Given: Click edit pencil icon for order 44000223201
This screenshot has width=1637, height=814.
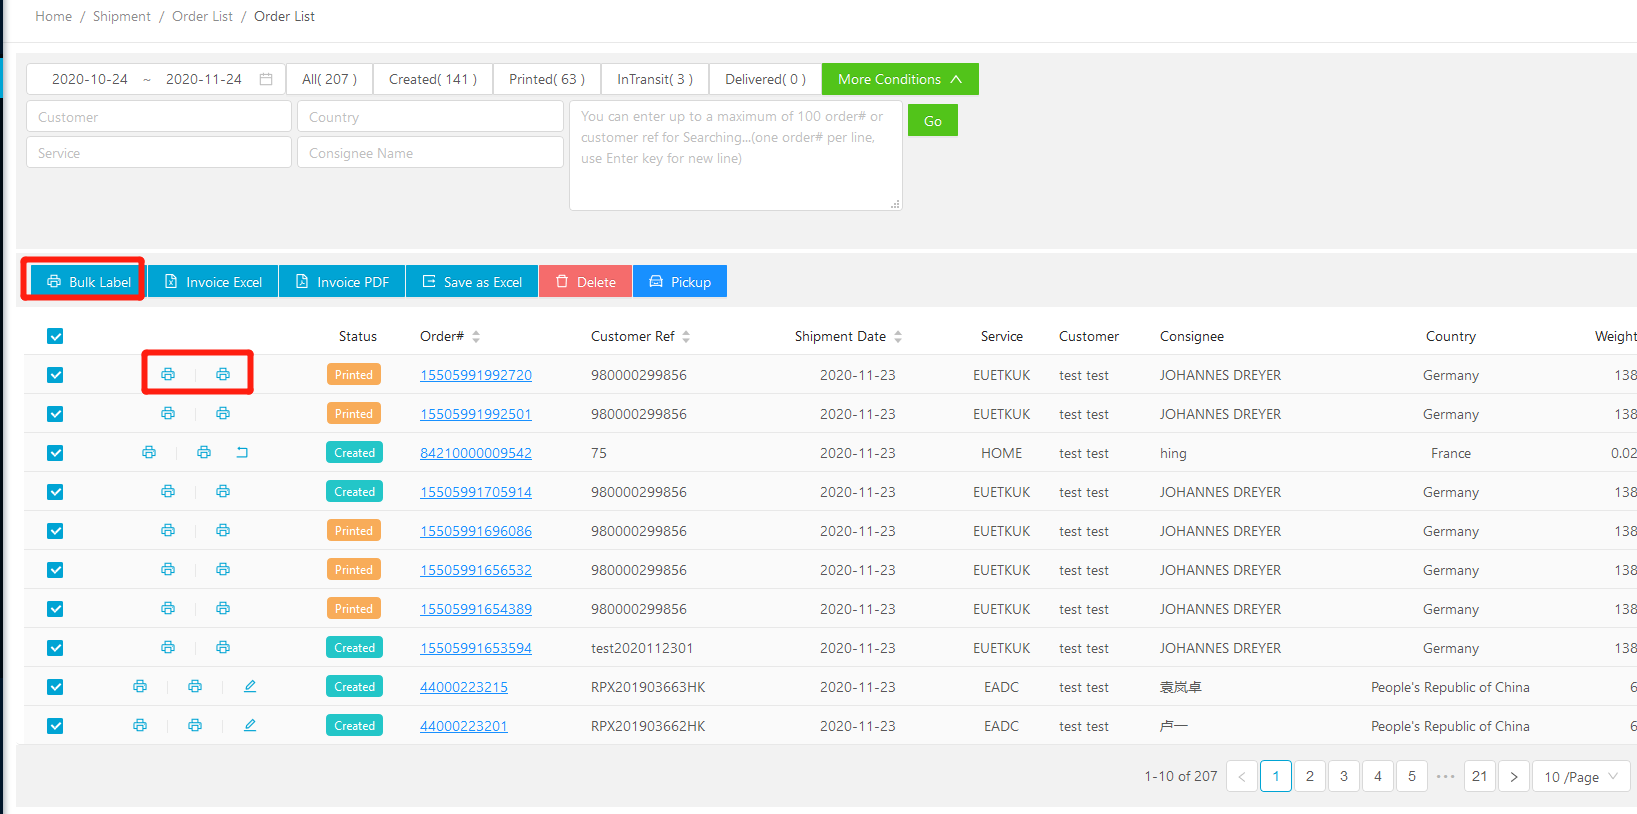Looking at the screenshot, I should point(250,725).
